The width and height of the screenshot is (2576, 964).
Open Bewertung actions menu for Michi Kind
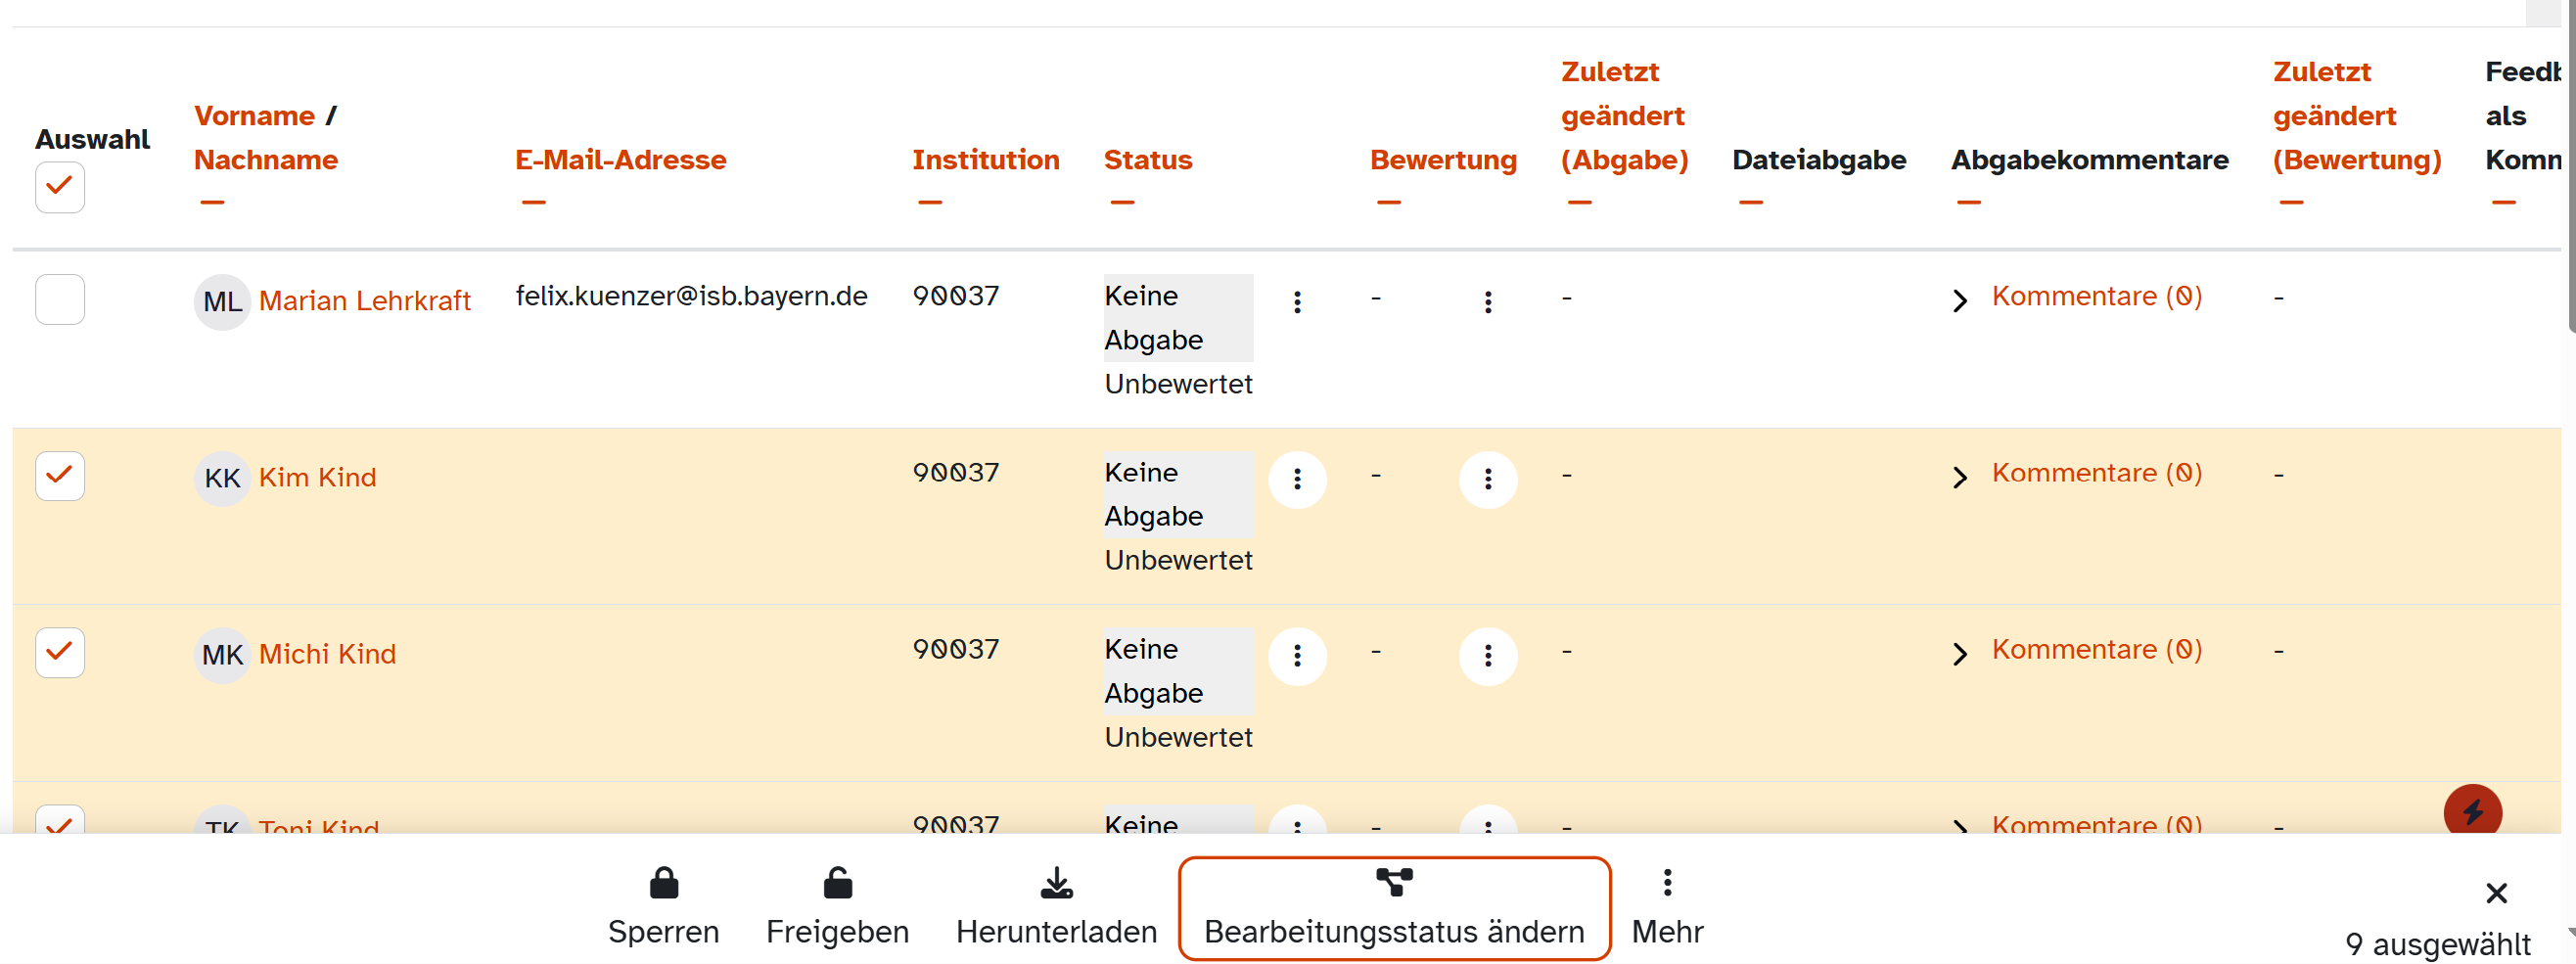pyautogui.click(x=1487, y=656)
